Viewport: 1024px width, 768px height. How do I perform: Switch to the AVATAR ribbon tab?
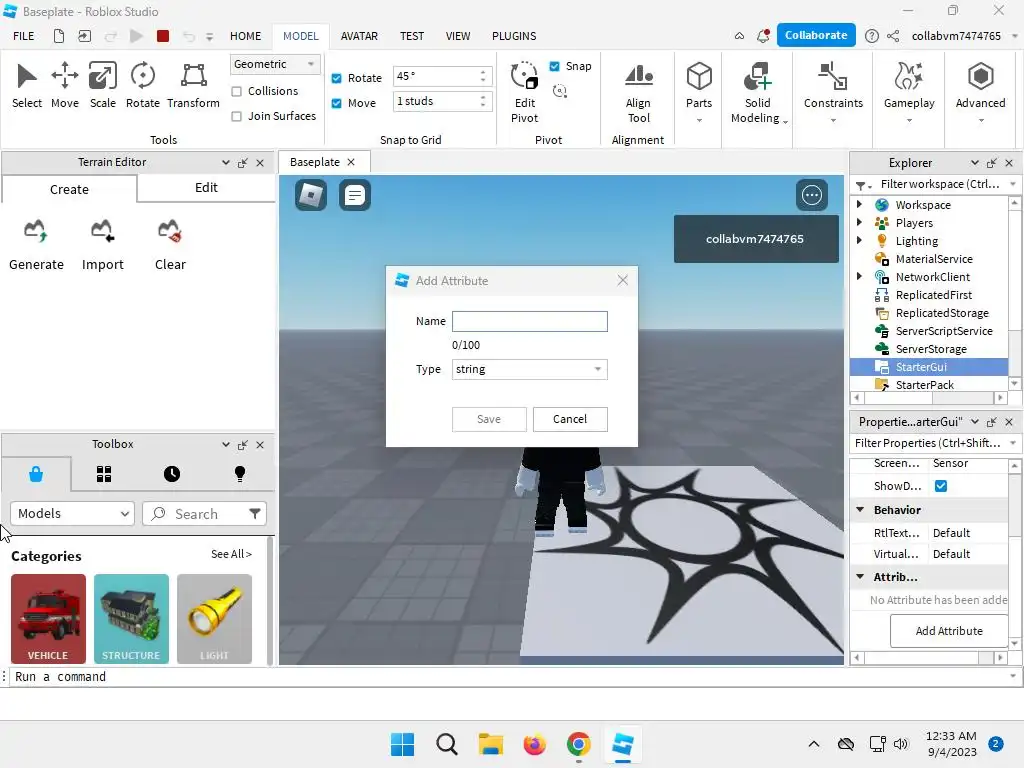(359, 36)
